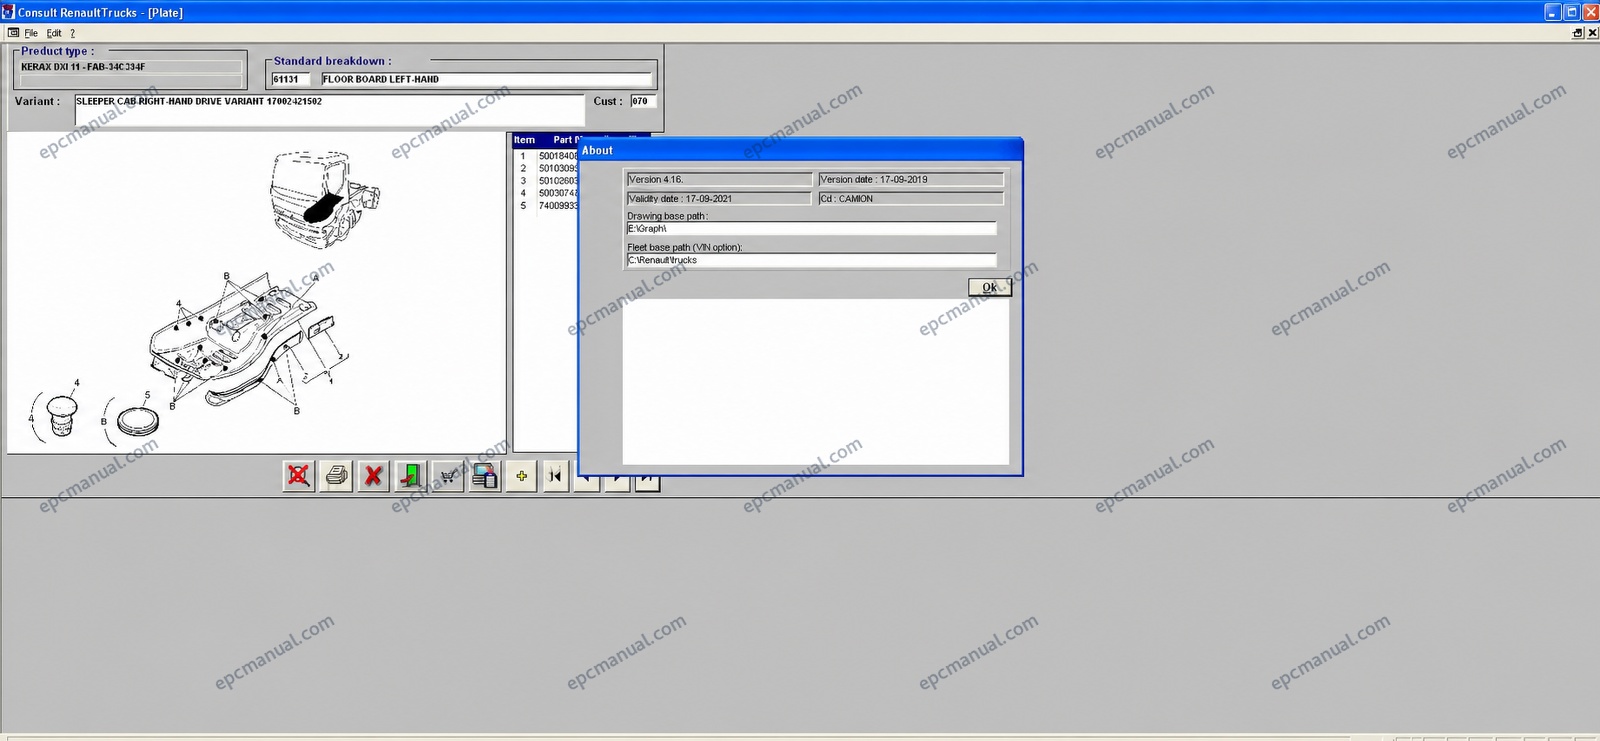Select item 1 row in parts list
Screen dimensions: 1600x741
pyautogui.click(x=546, y=156)
